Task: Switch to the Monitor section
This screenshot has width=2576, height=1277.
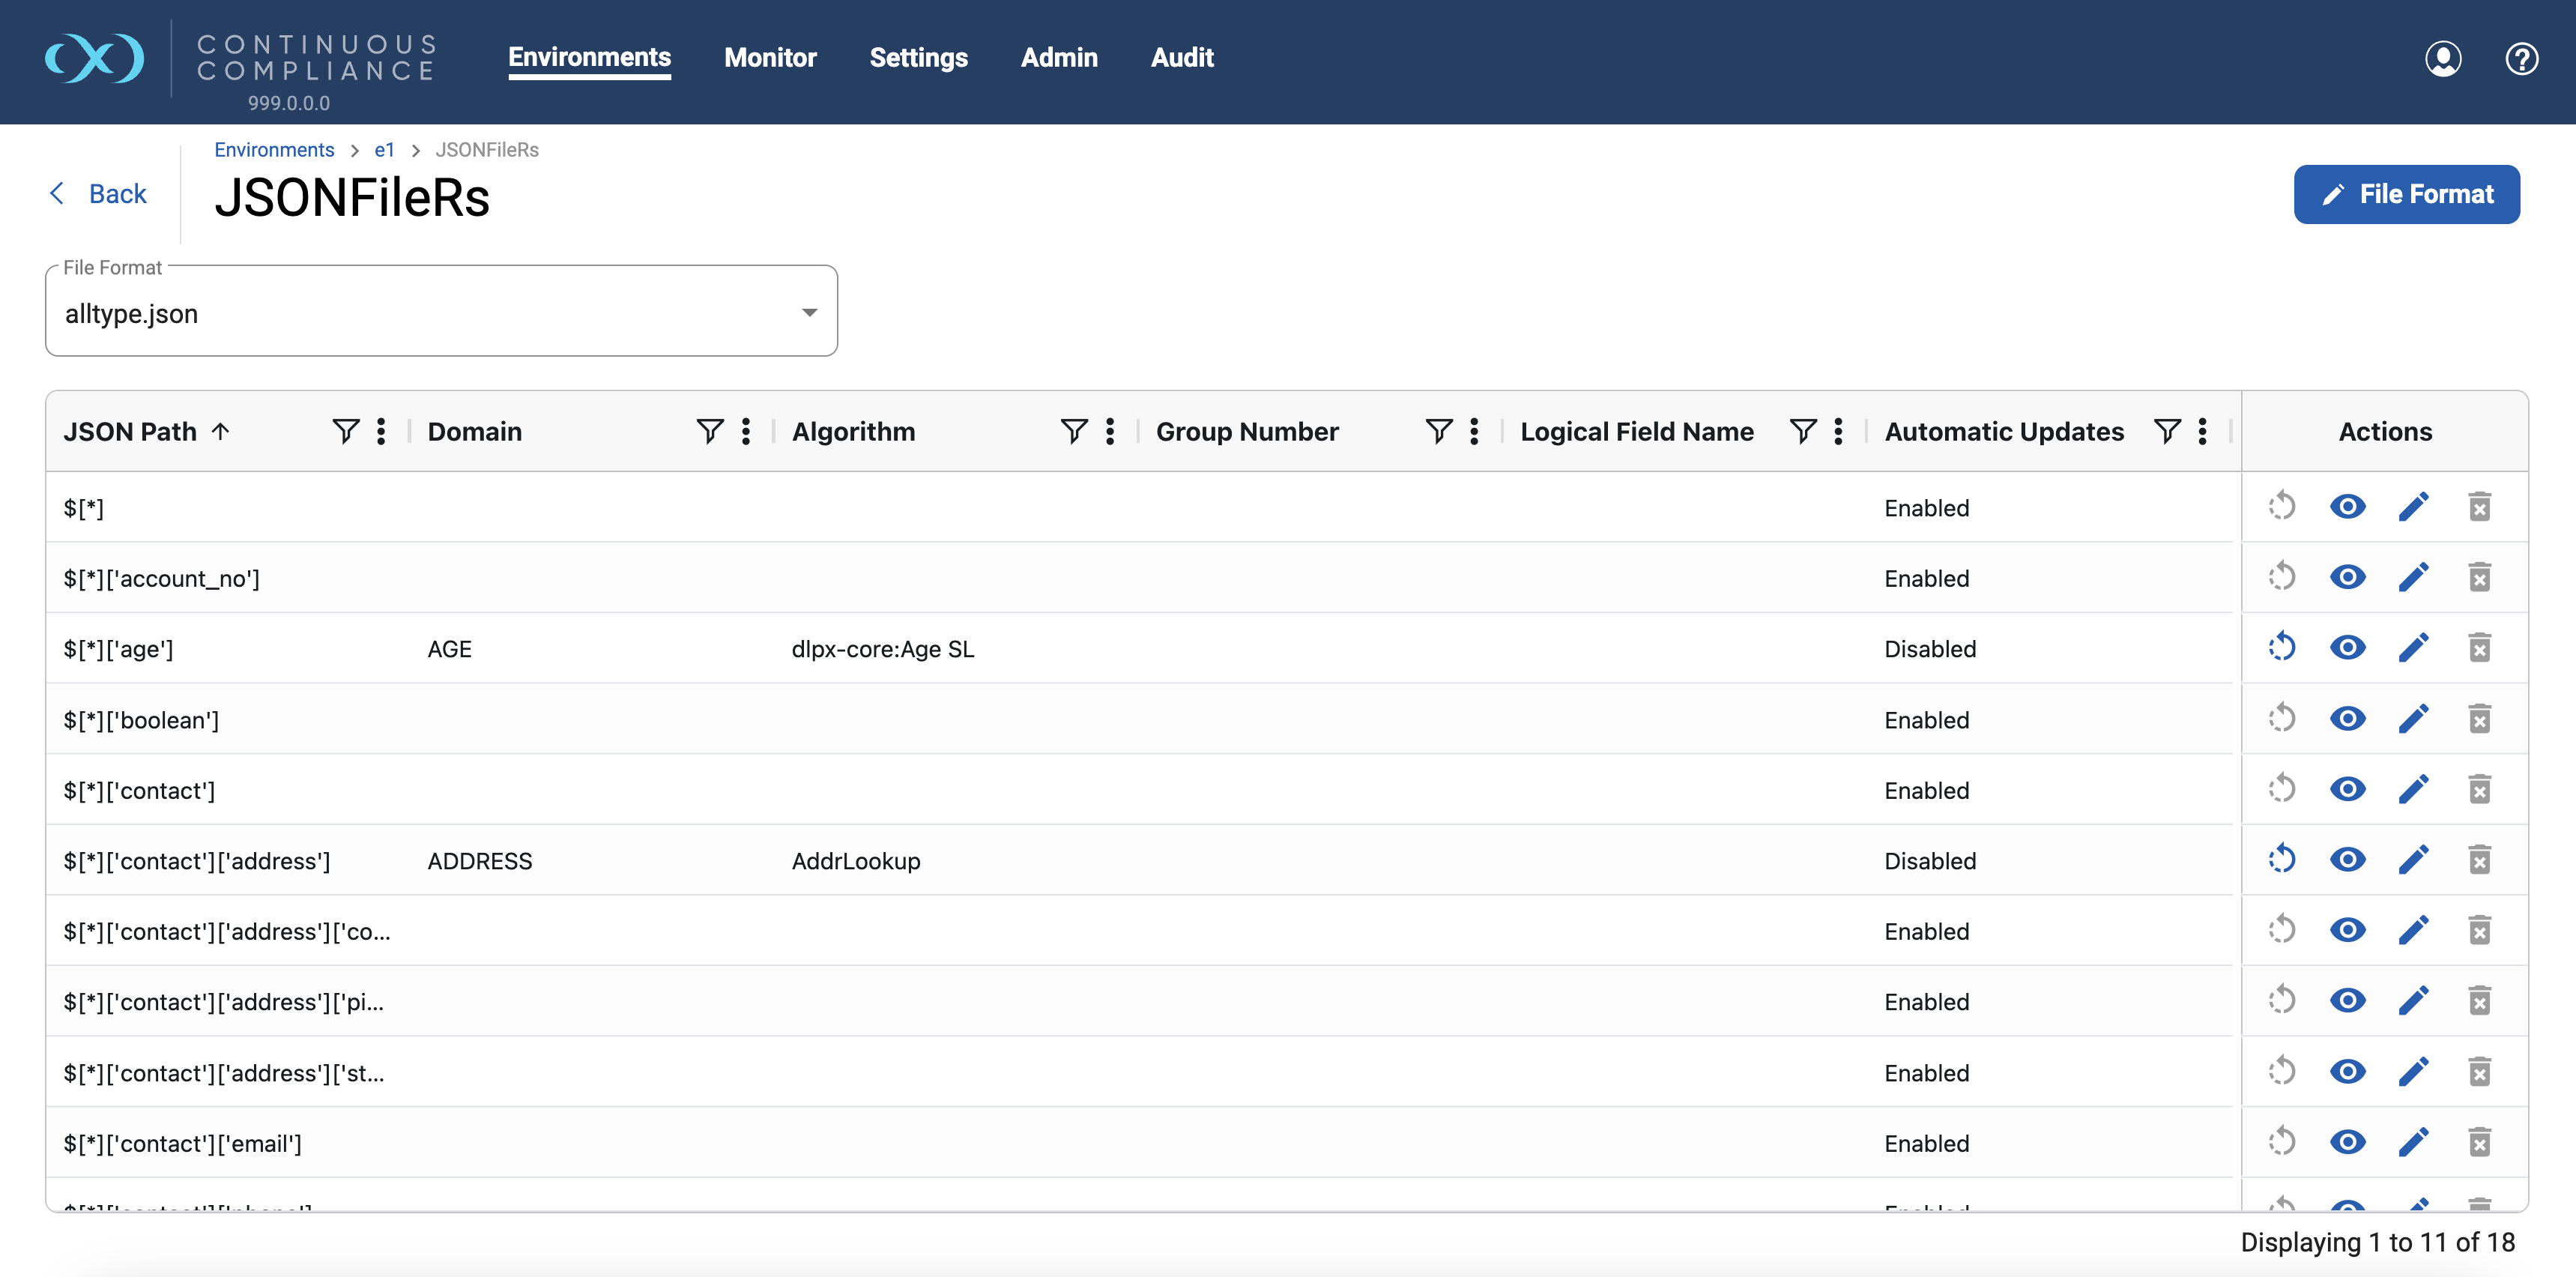Action: point(770,58)
